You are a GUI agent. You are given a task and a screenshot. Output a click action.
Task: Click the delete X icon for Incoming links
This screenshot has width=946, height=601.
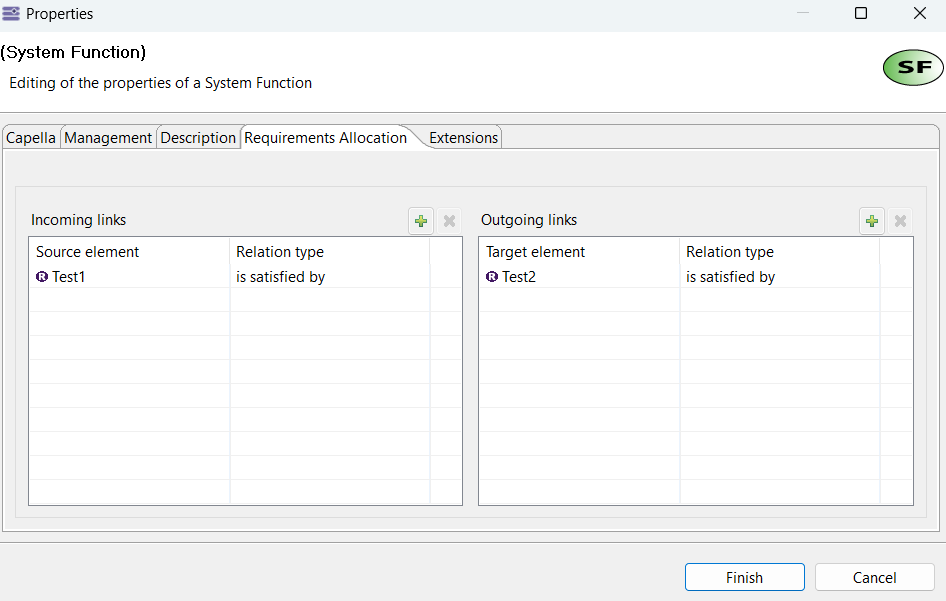pos(449,221)
